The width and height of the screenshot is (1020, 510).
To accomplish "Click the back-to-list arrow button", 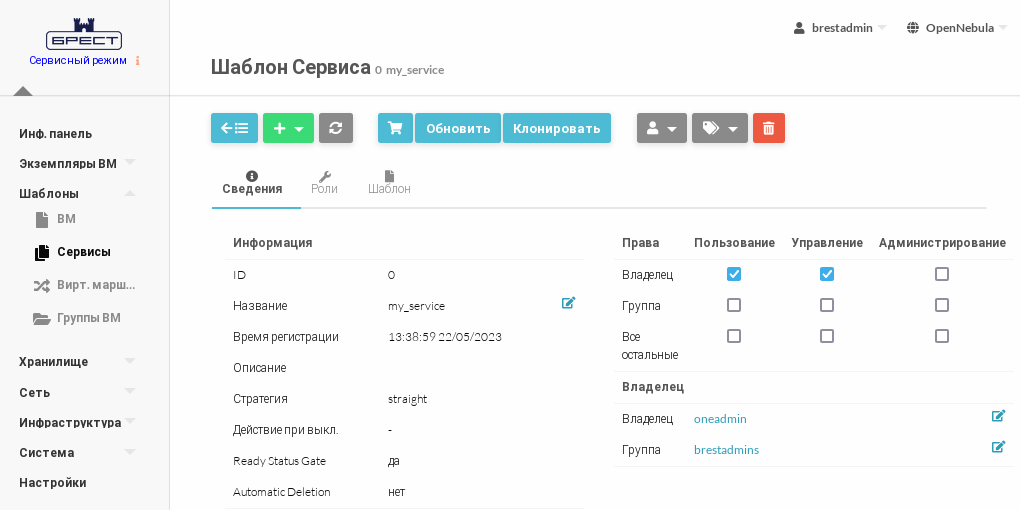I will (234, 128).
